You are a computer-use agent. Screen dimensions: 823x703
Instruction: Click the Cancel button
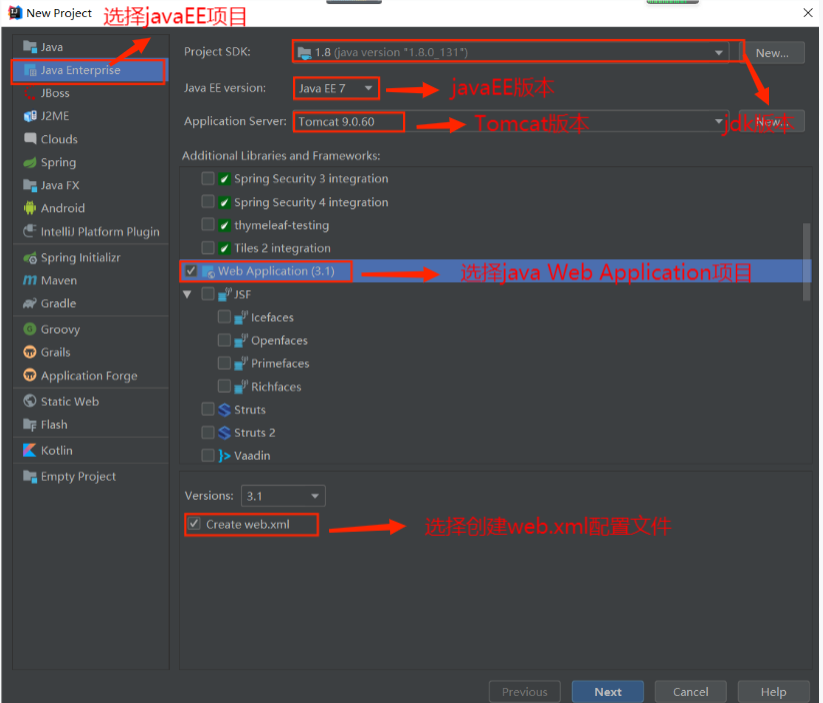(690, 691)
